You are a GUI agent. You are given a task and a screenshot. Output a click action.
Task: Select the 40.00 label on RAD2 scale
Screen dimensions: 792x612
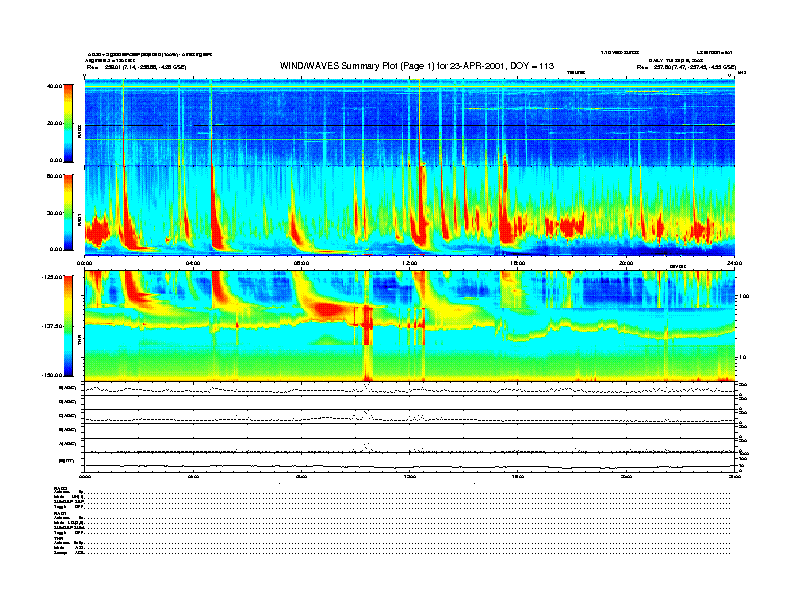(54, 86)
